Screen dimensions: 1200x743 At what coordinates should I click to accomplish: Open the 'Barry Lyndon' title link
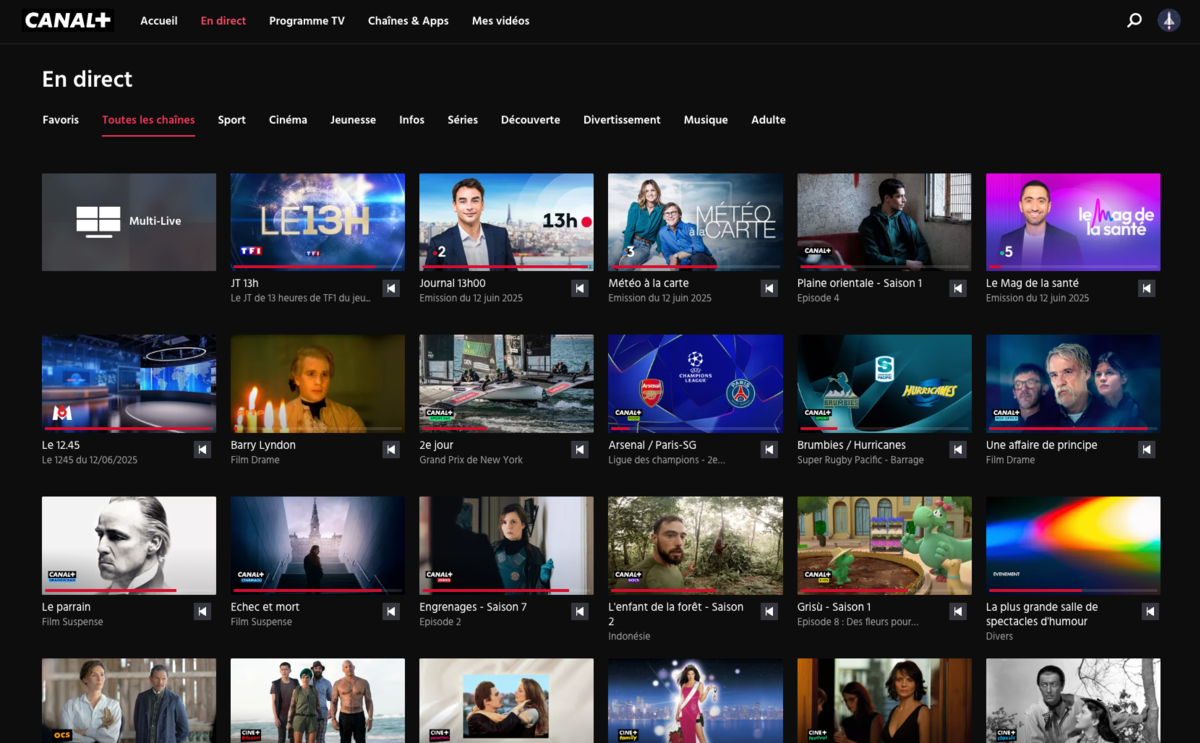[263, 445]
